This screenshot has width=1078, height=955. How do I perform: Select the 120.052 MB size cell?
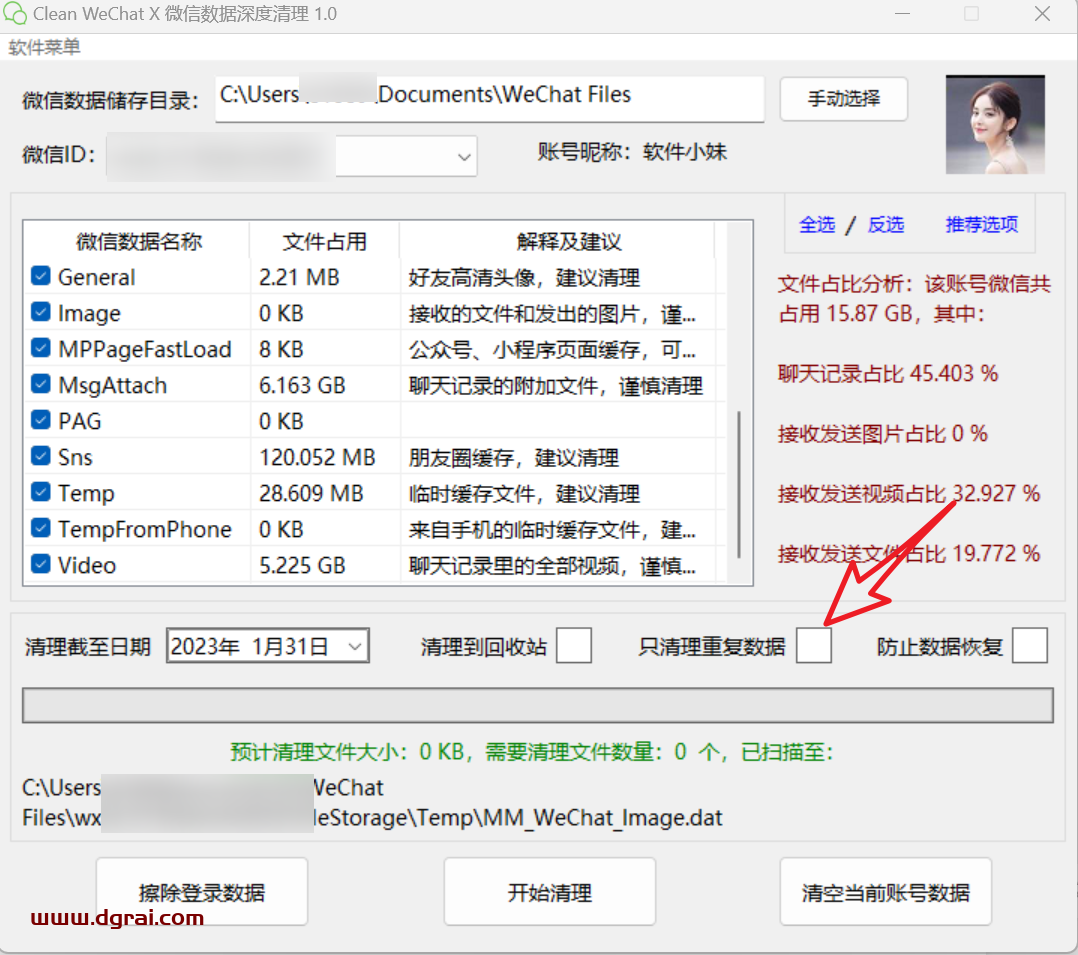pyautogui.click(x=317, y=457)
